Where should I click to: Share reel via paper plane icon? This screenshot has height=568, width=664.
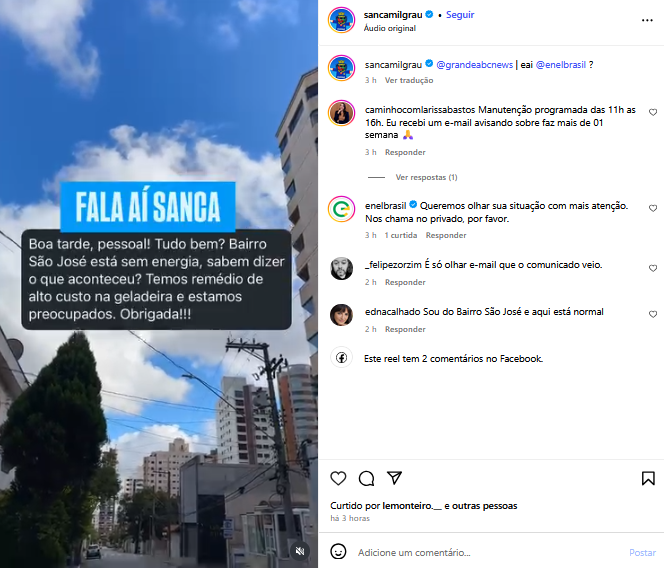[394, 478]
